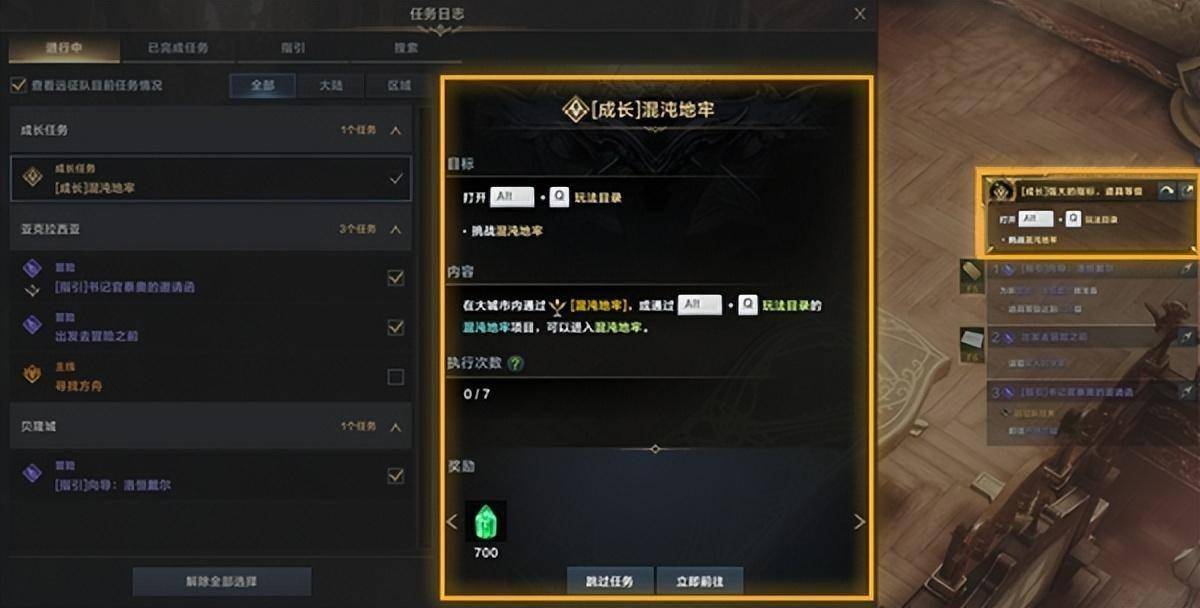Open the 搜索 tab
This screenshot has width=1200, height=608.
coord(405,47)
